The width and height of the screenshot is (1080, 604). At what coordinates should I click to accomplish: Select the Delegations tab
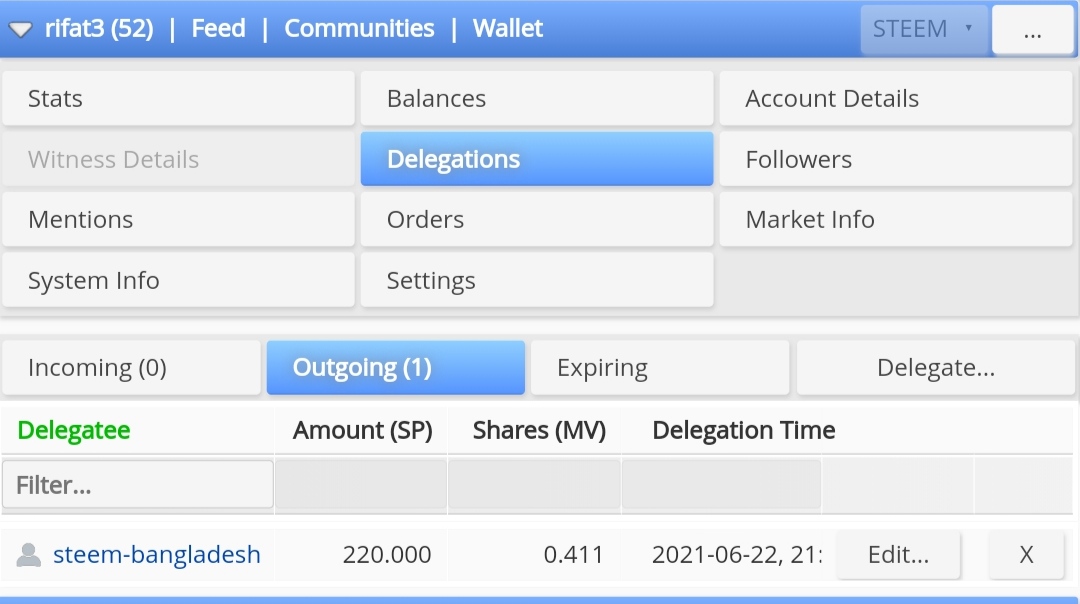[x=537, y=159]
